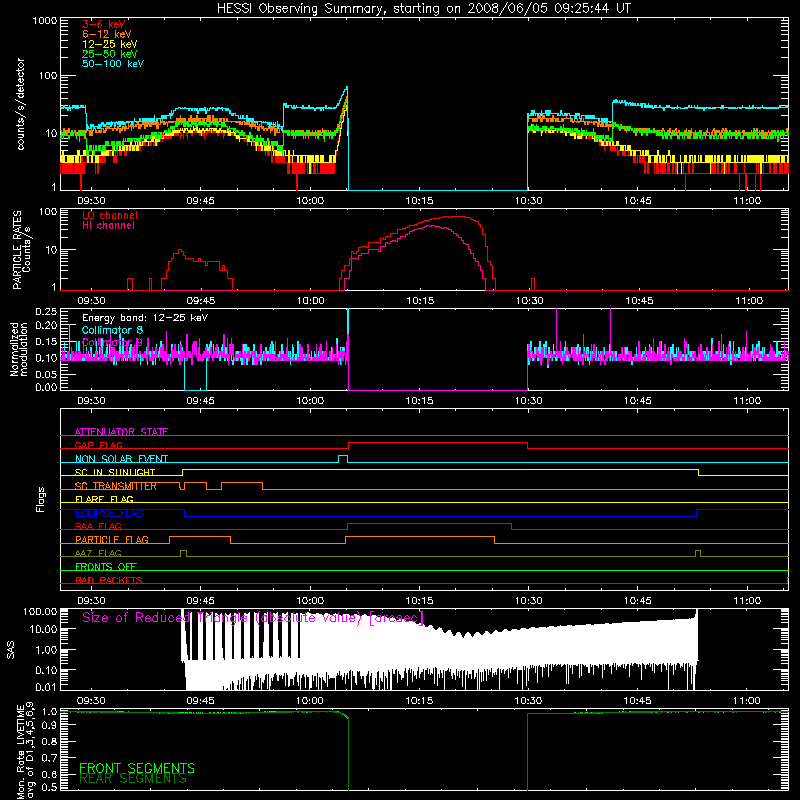The image size is (800, 800).
Task: Click the SAS axis label
Action: [11, 650]
